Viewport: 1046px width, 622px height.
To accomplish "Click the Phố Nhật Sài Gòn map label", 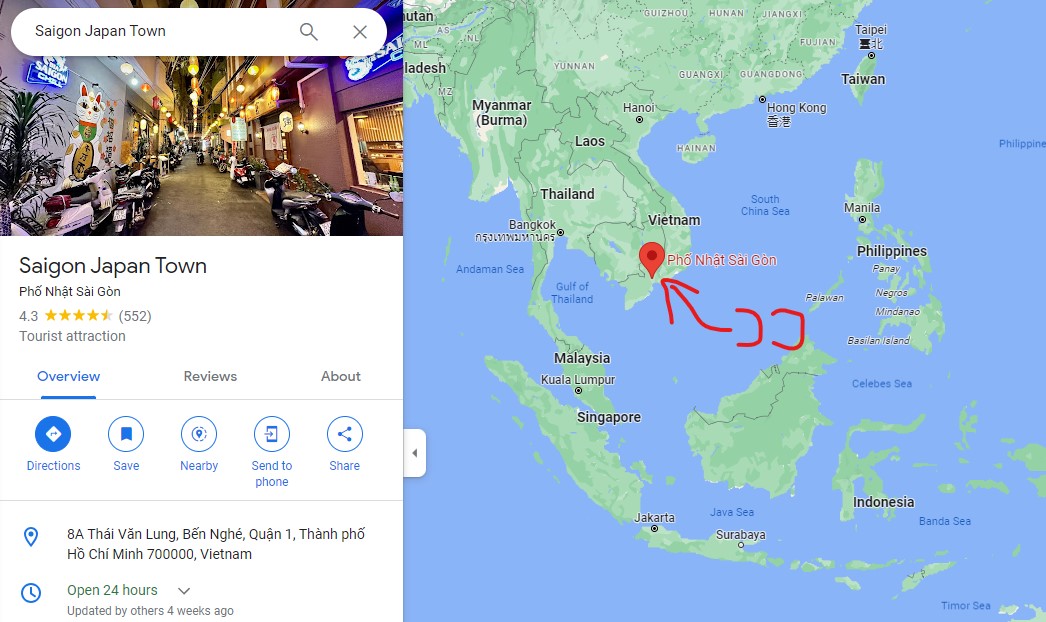I will tap(722, 260).
